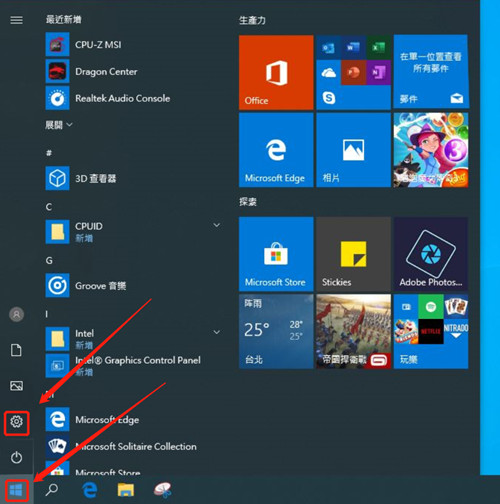Jump via the I letter header
Image resolution: width=500 pixels, height=504 pixels.
pyautogui.click(x=47, y=314)
